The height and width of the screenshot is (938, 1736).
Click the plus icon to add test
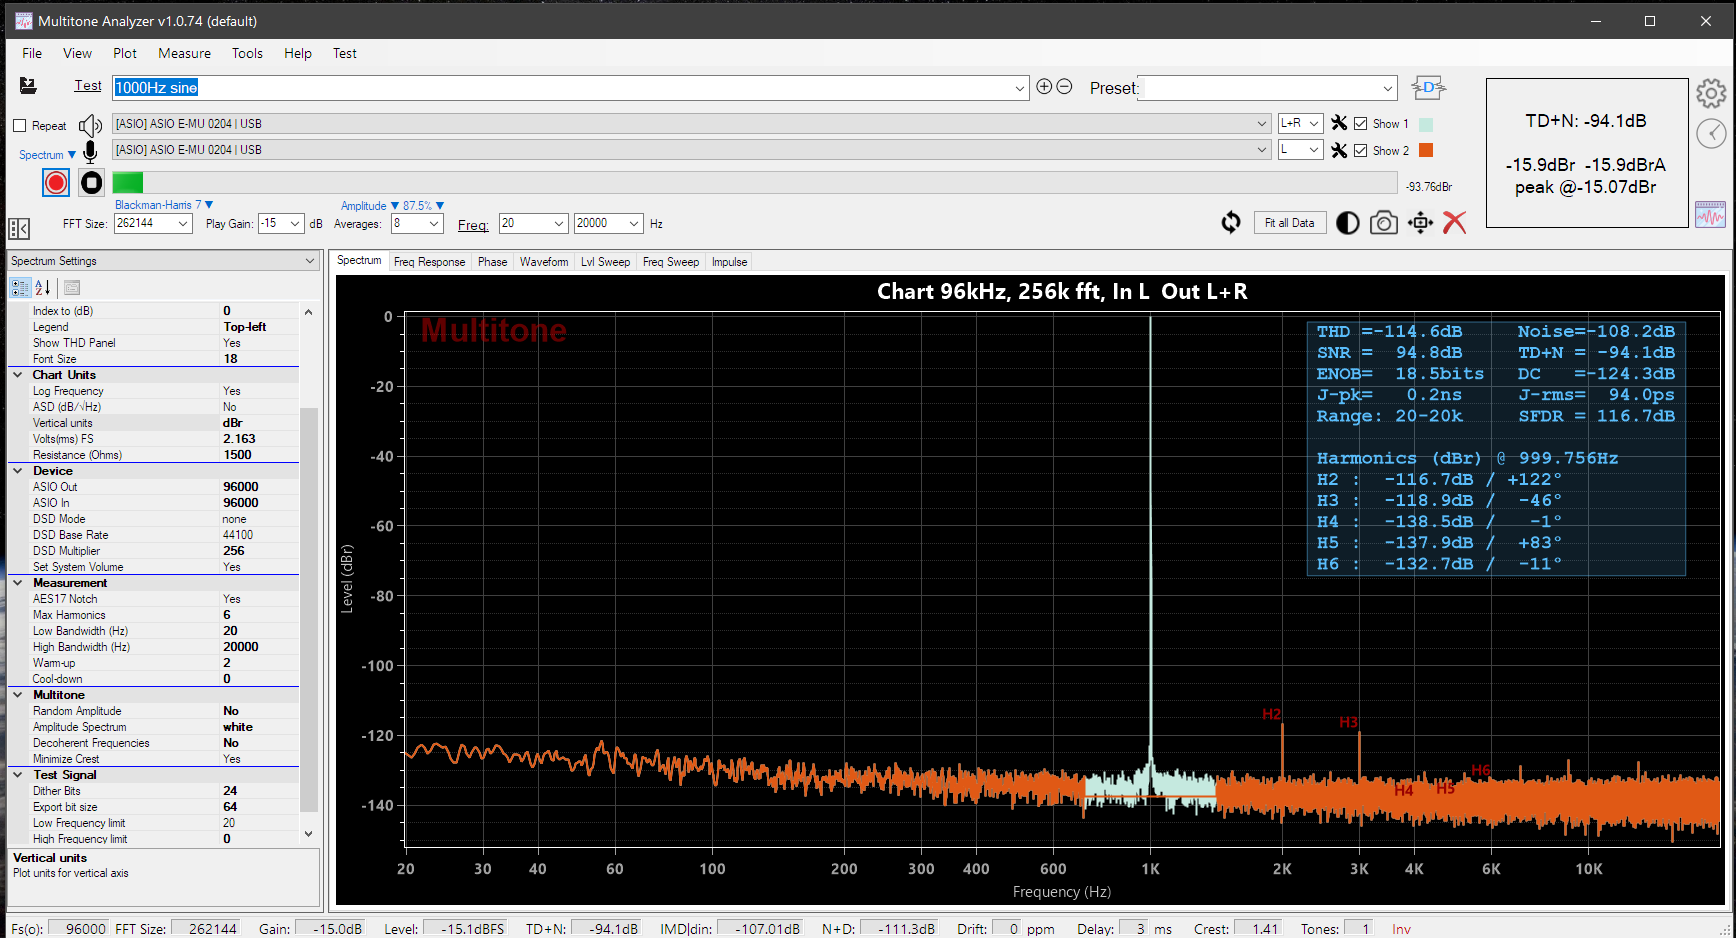(x=1044, y=87)
